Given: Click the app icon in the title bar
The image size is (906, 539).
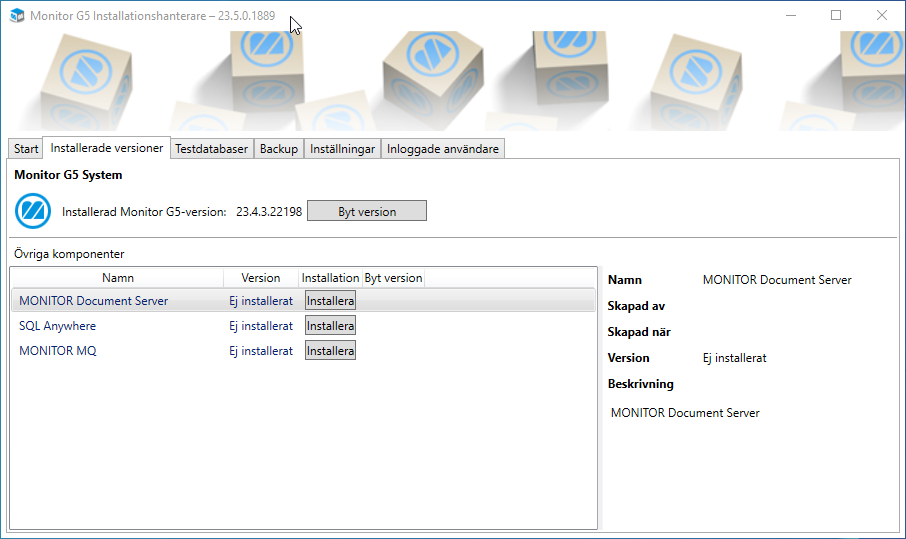Looking at the screenshot, I should coord(17,16).
